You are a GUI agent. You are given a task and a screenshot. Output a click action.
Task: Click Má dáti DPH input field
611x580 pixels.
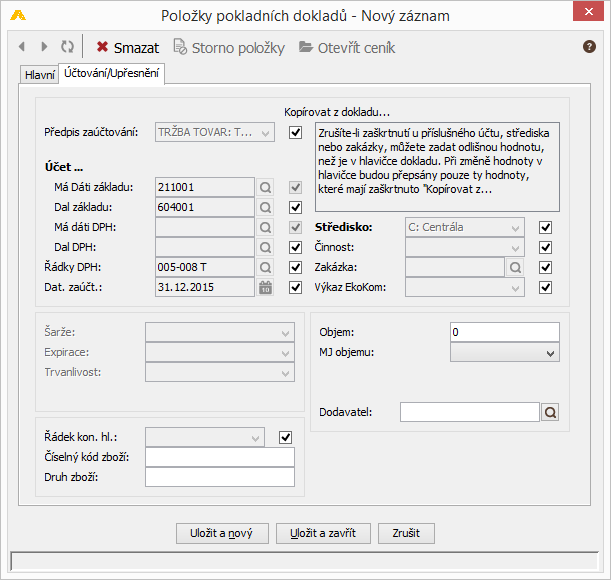pos(205,227)
